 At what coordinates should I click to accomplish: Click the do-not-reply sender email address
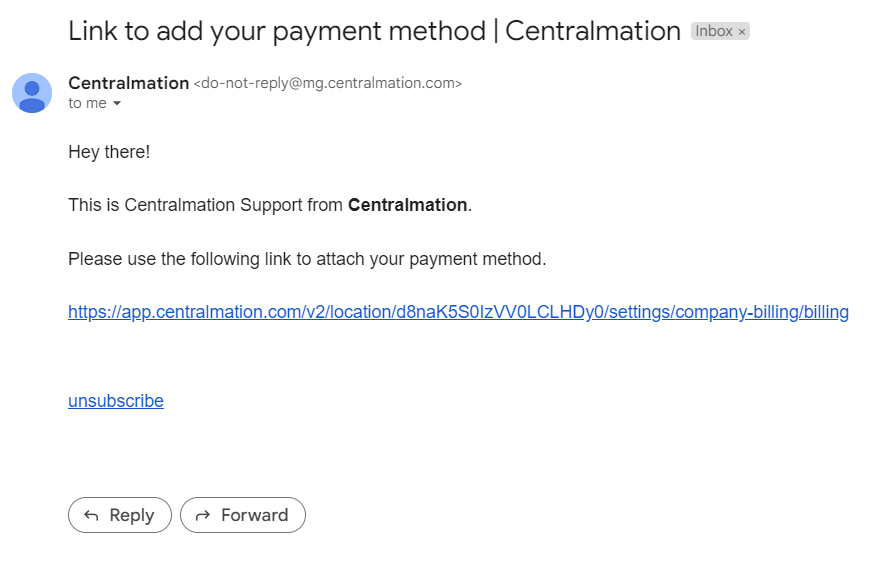pos(327,84)
